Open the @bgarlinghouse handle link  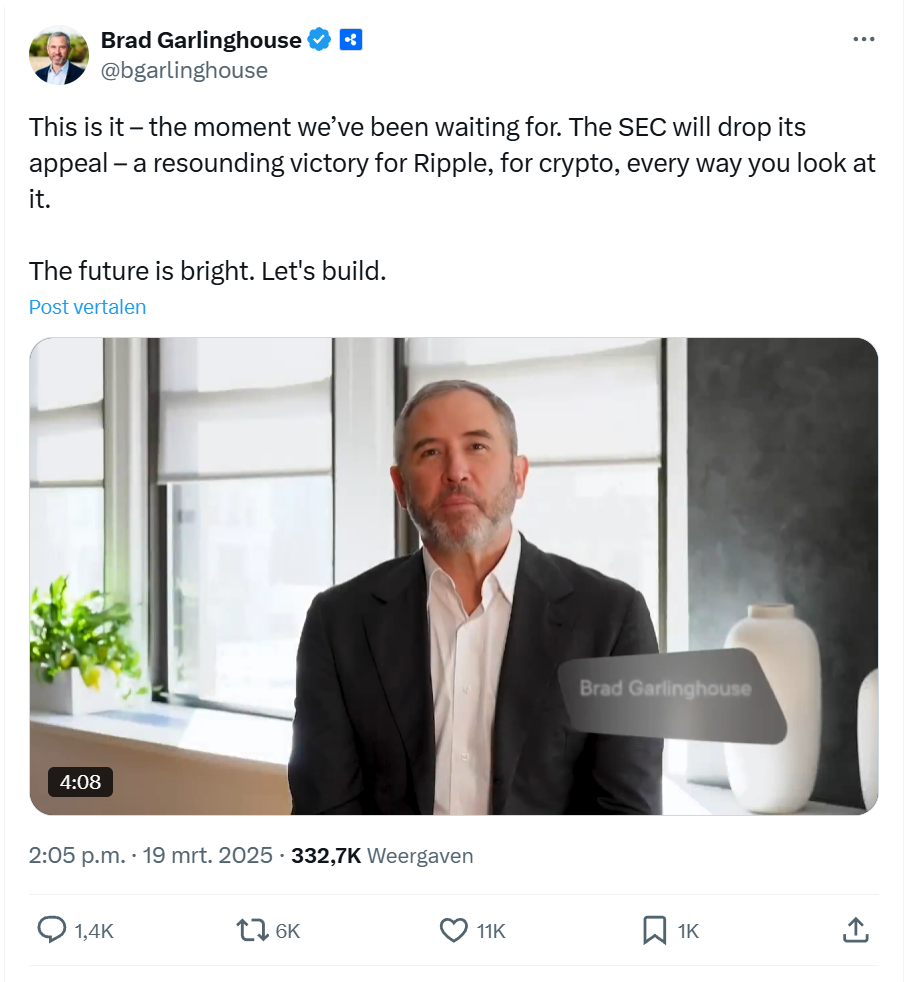click(184, 70)
